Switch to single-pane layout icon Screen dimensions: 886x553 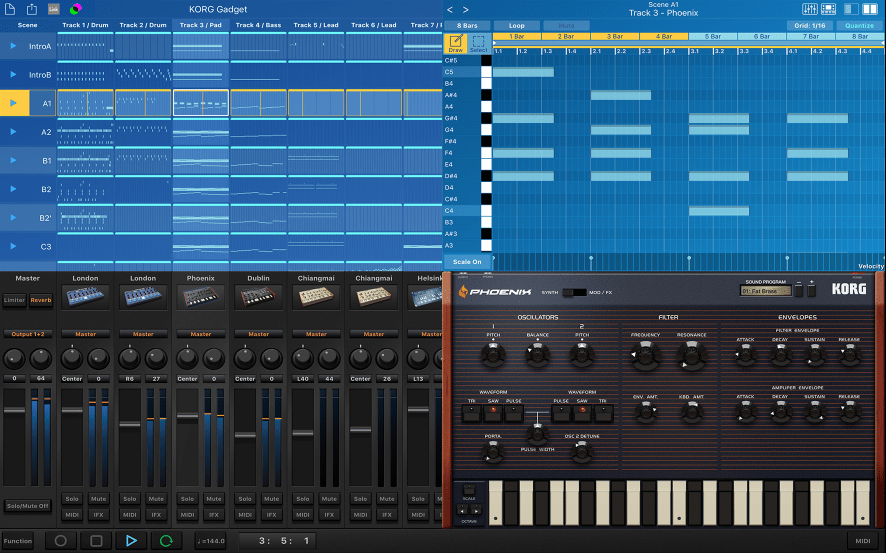tap(851, 9)
